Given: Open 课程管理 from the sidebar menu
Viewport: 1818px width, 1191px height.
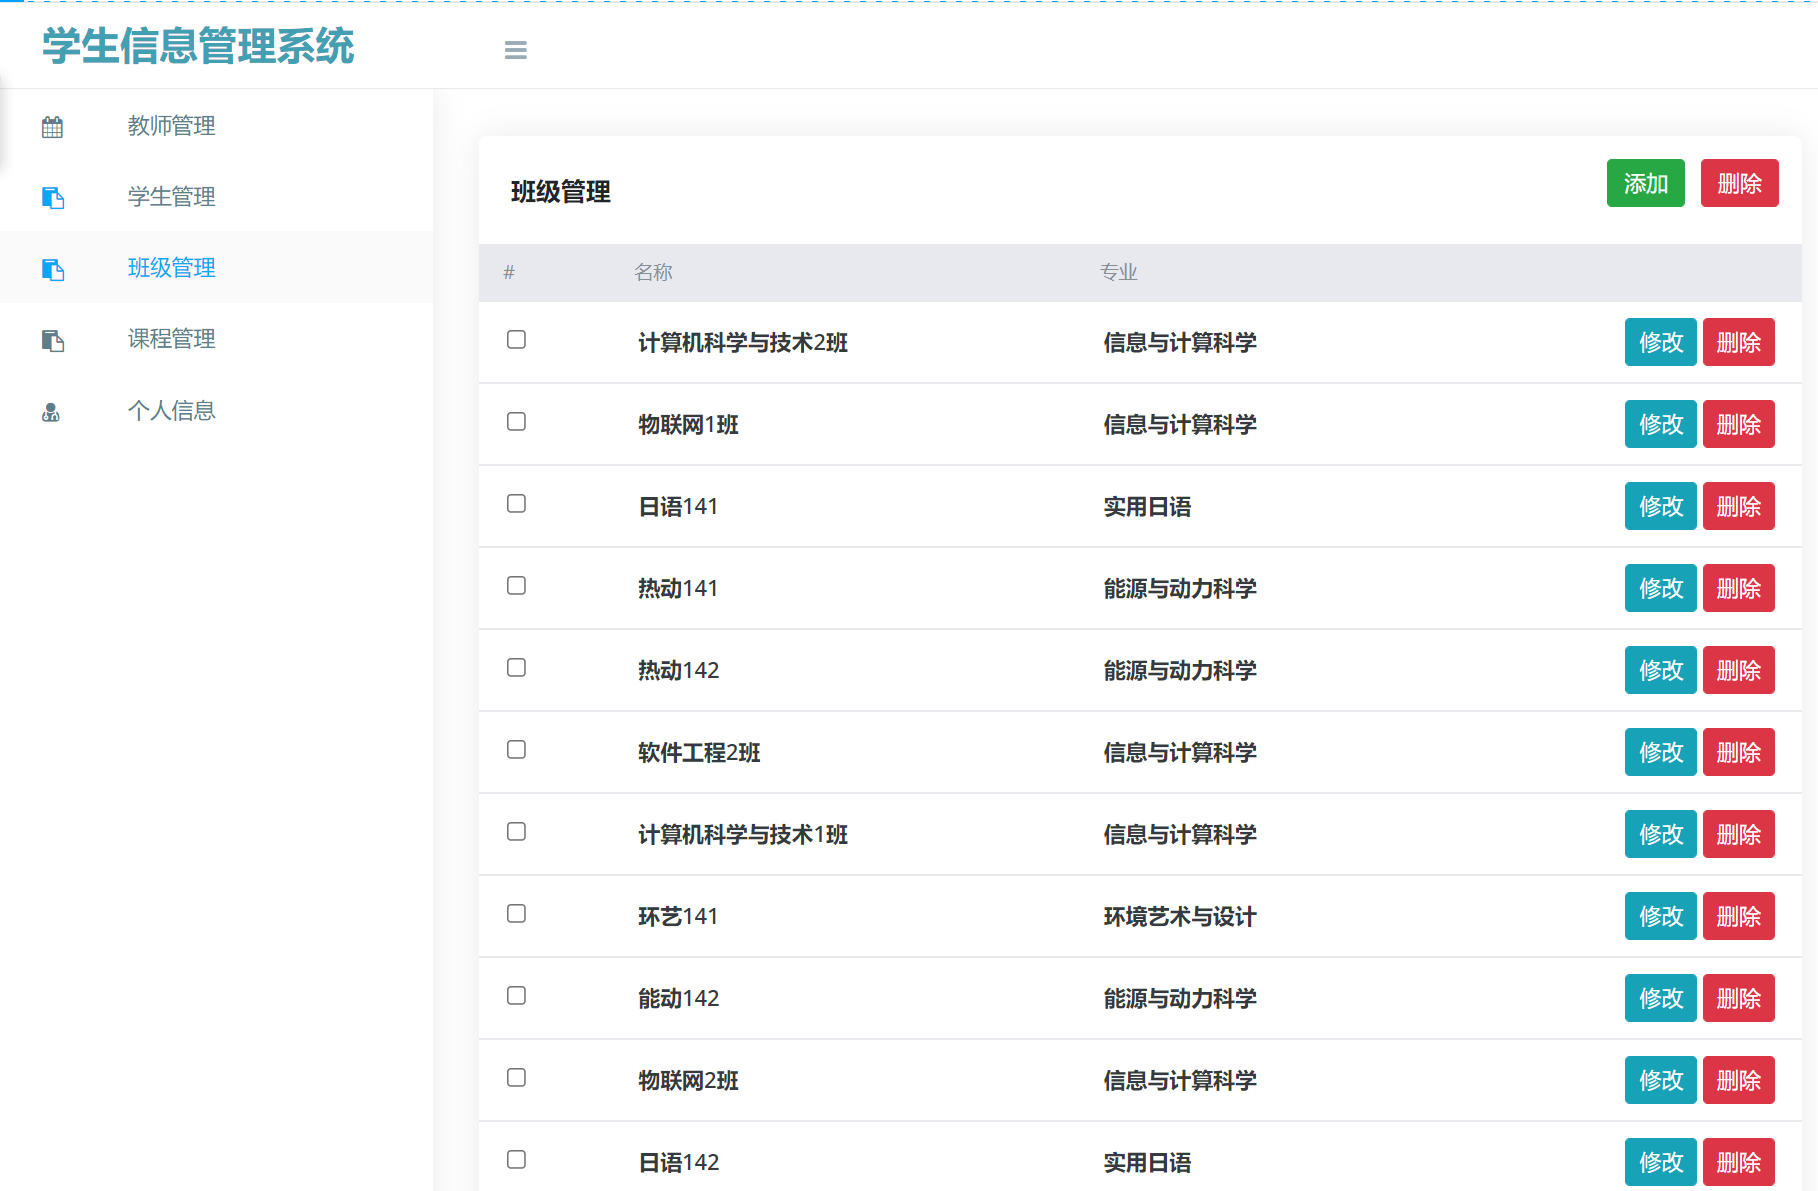Looking at the screenshot, I should [171, 339].
